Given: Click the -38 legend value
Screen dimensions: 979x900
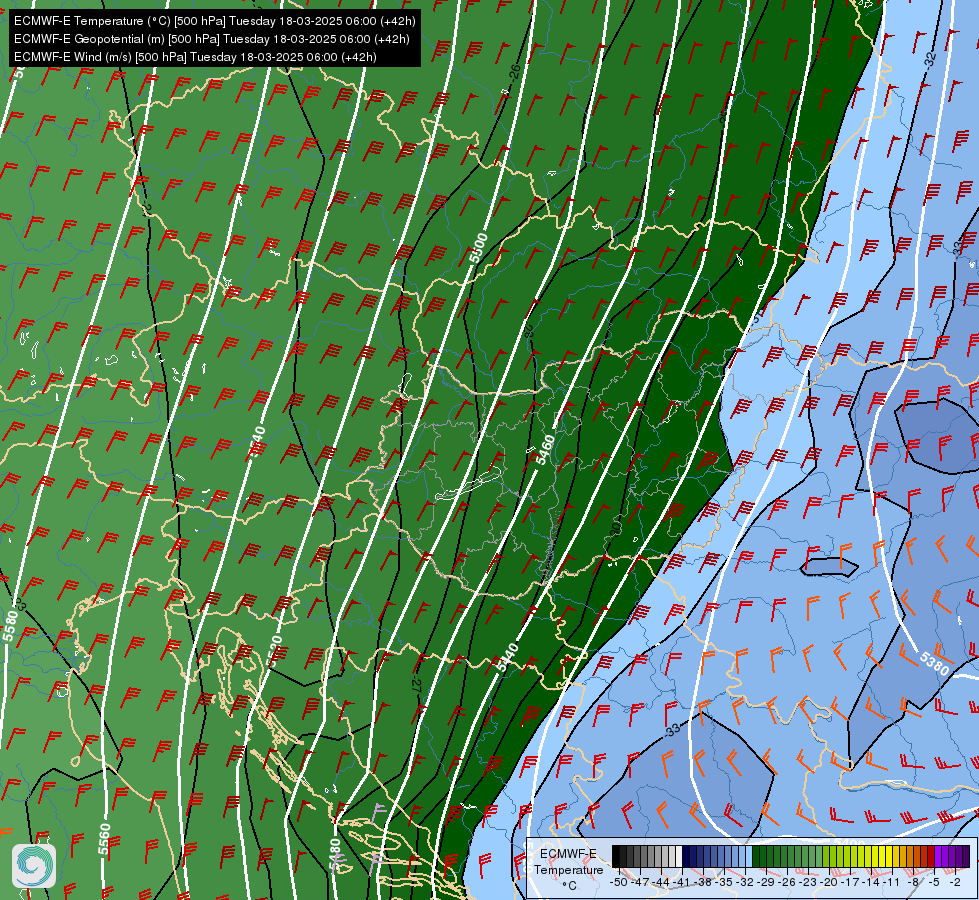Looking at the screenshot, I should pyautogui.click(x=702, y=882).
